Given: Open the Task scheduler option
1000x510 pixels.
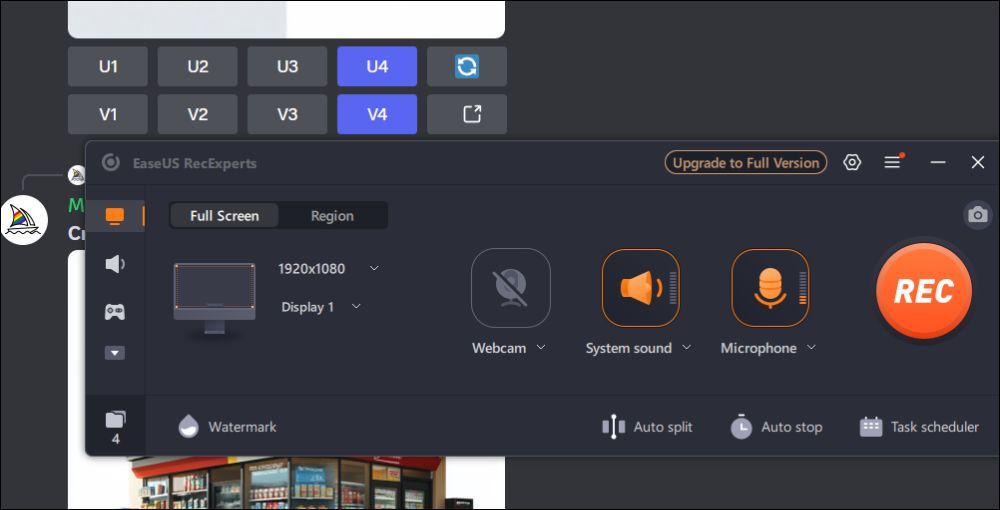Looking at the screenshot, I should 919,427.
